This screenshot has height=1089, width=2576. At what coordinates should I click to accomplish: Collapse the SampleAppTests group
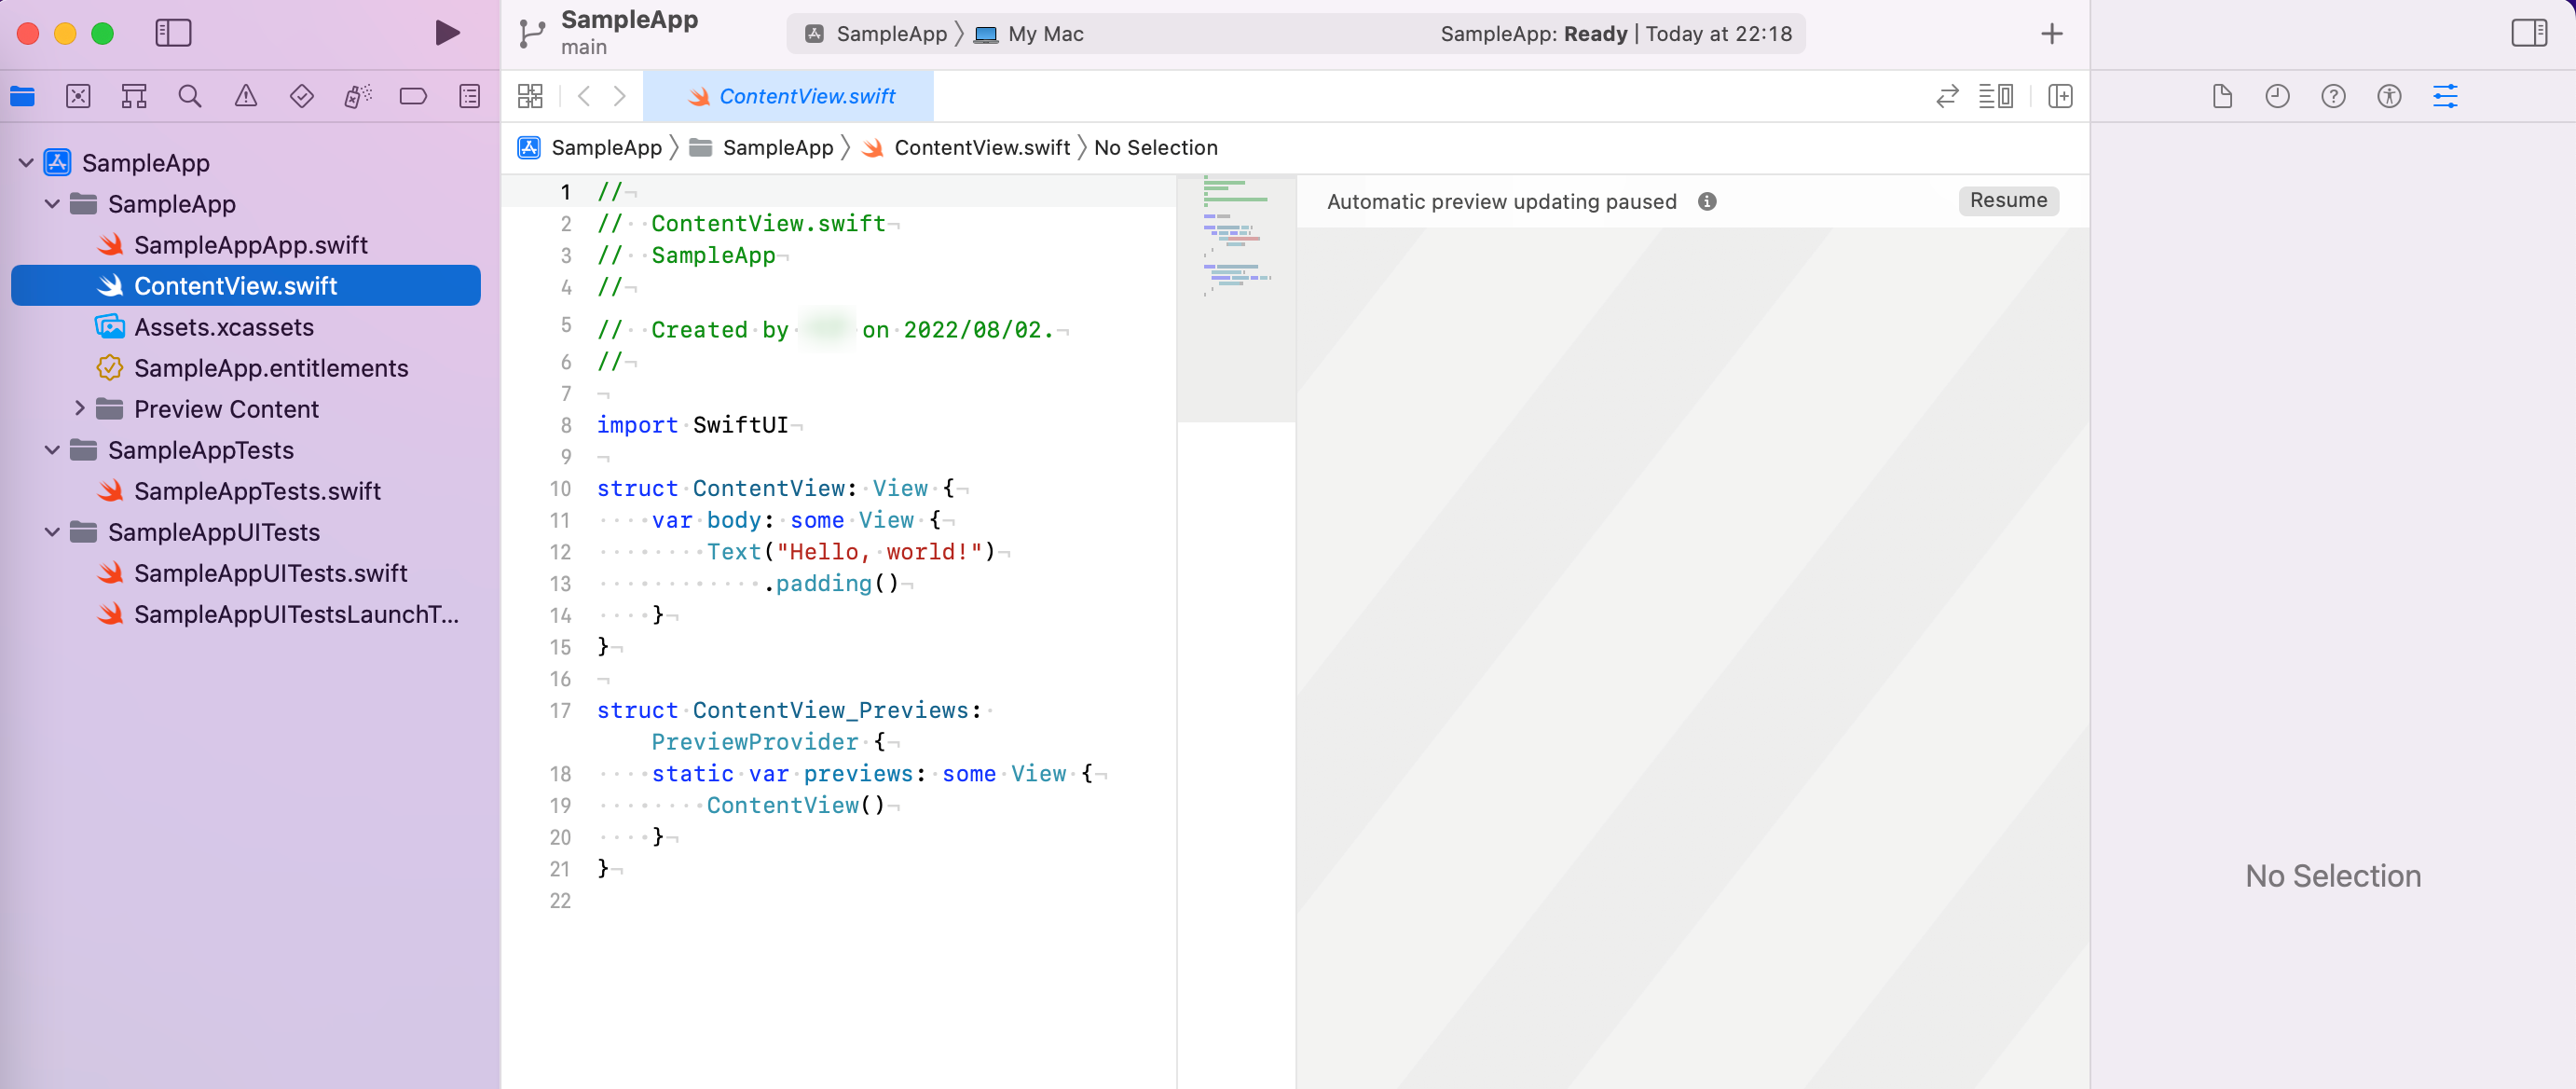pyautogui.click(x=52, y=449)
